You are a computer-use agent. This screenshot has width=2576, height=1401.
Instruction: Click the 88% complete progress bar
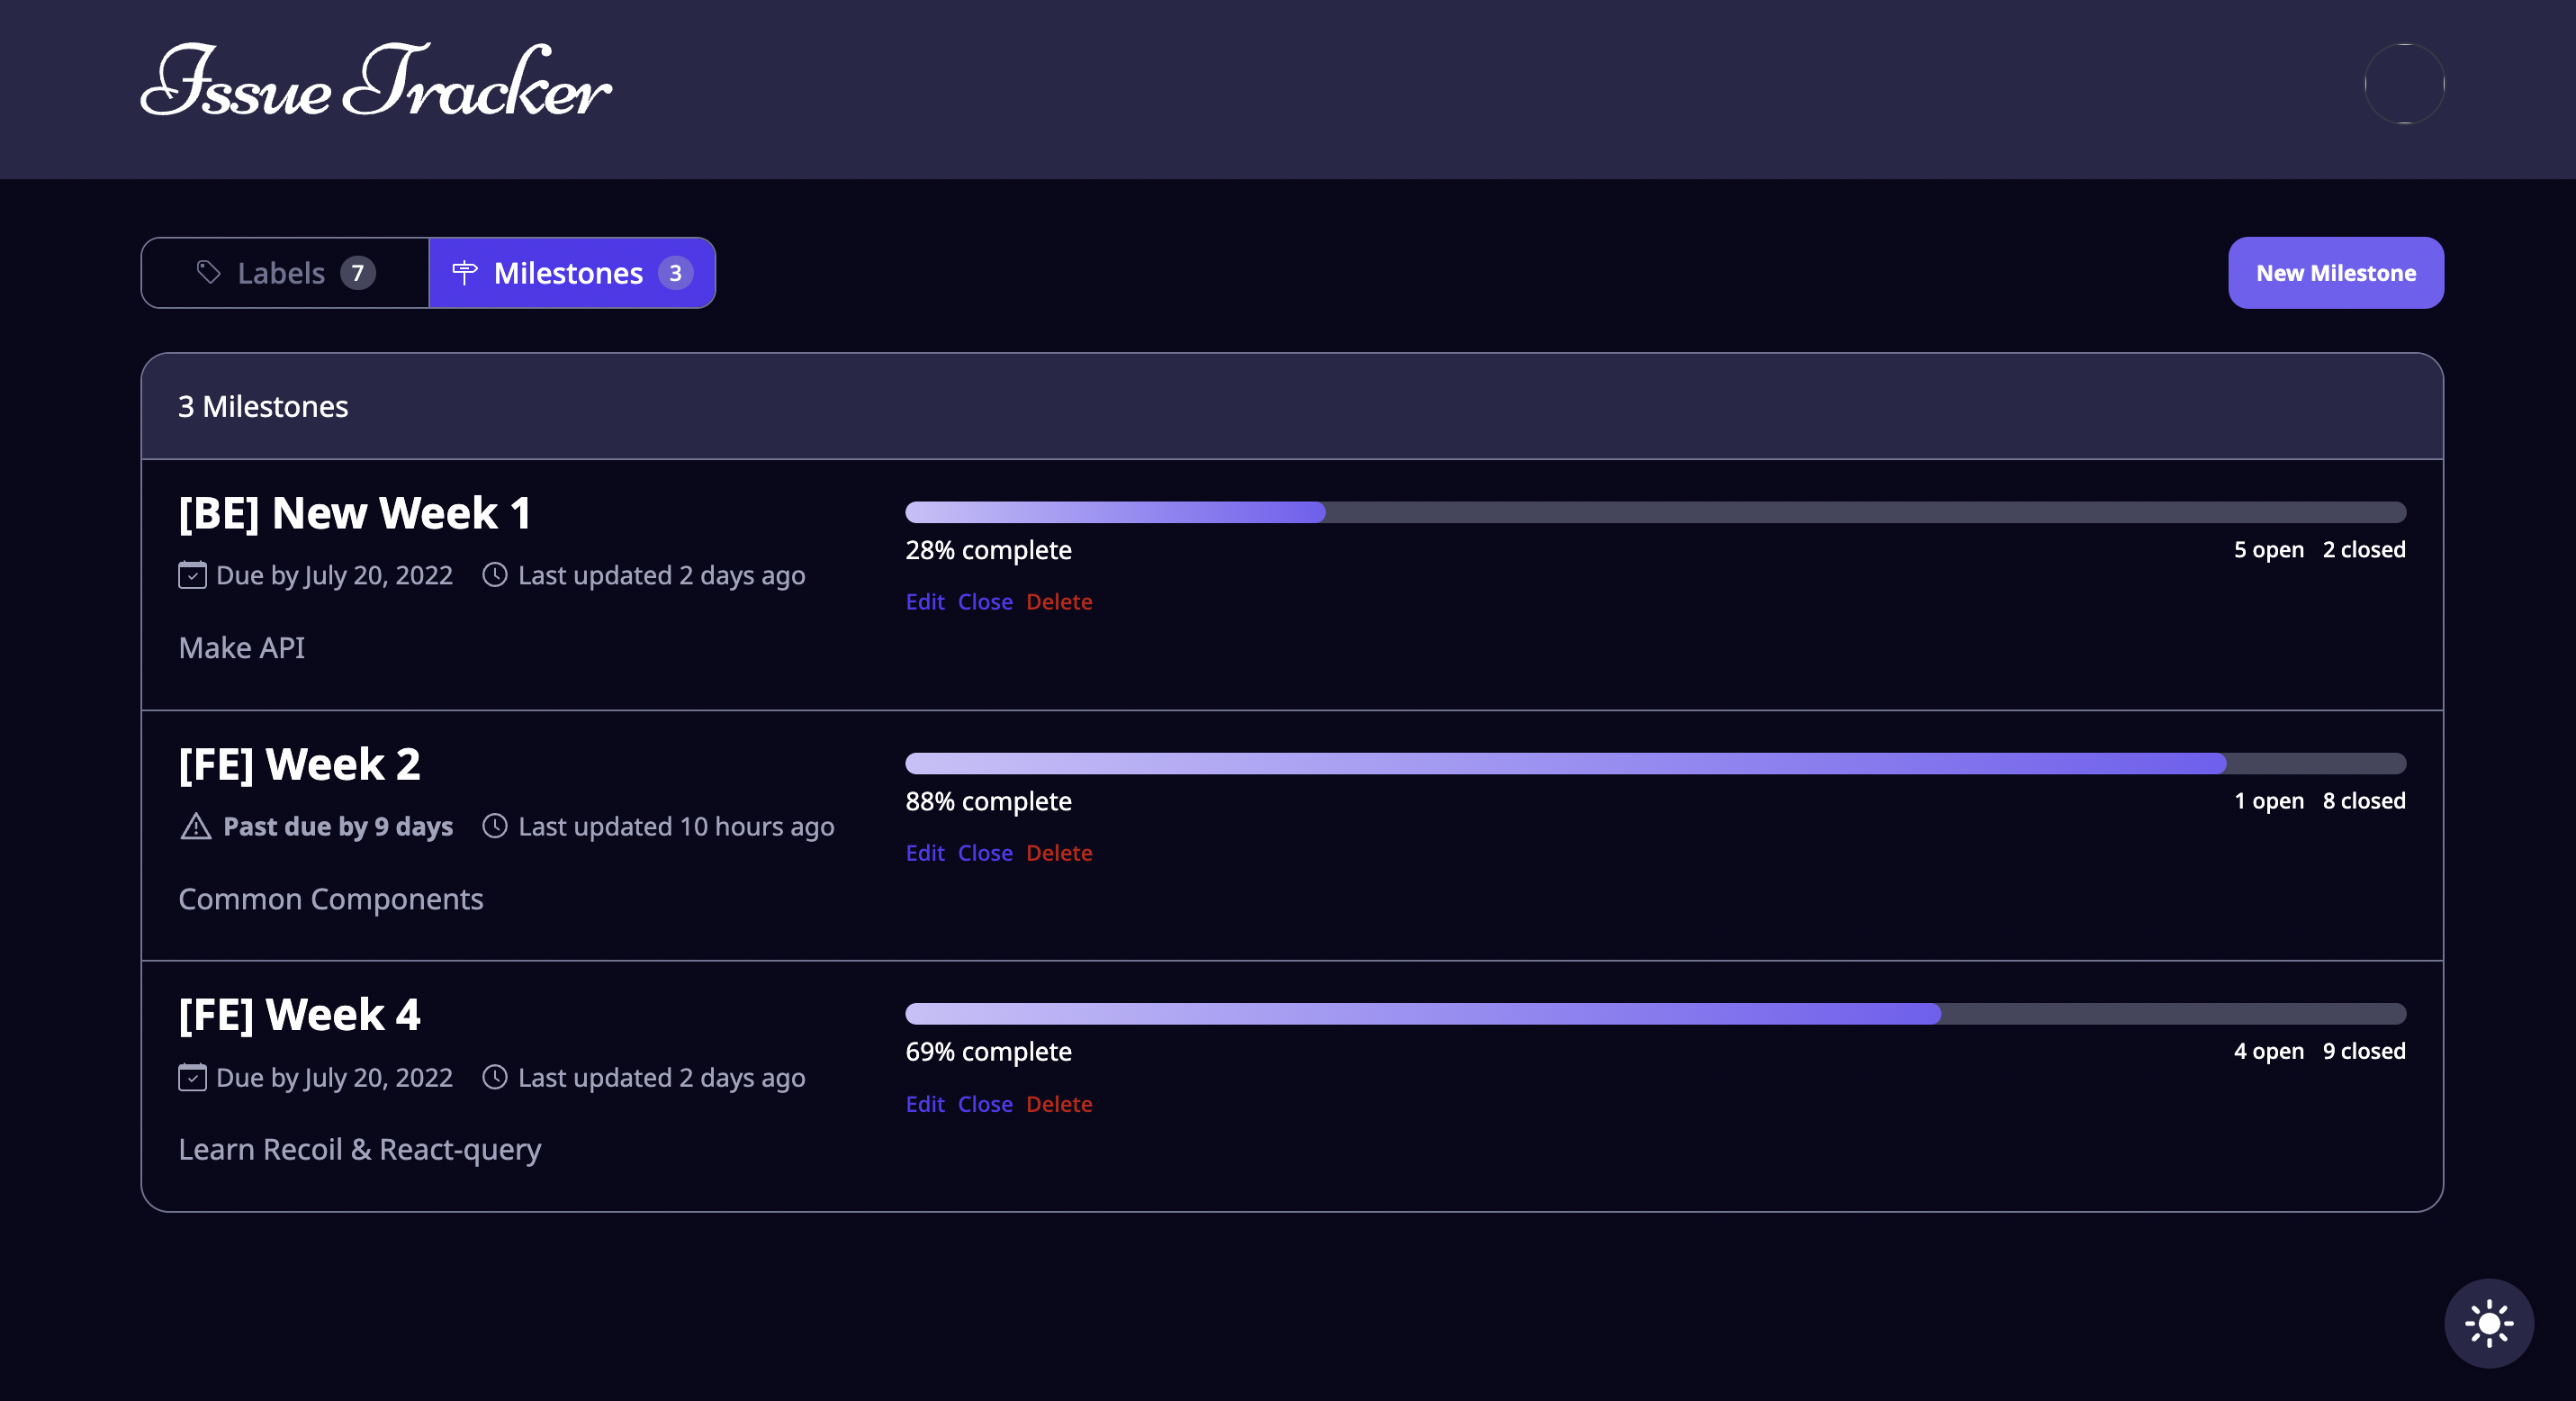(x=1654, y=764)
